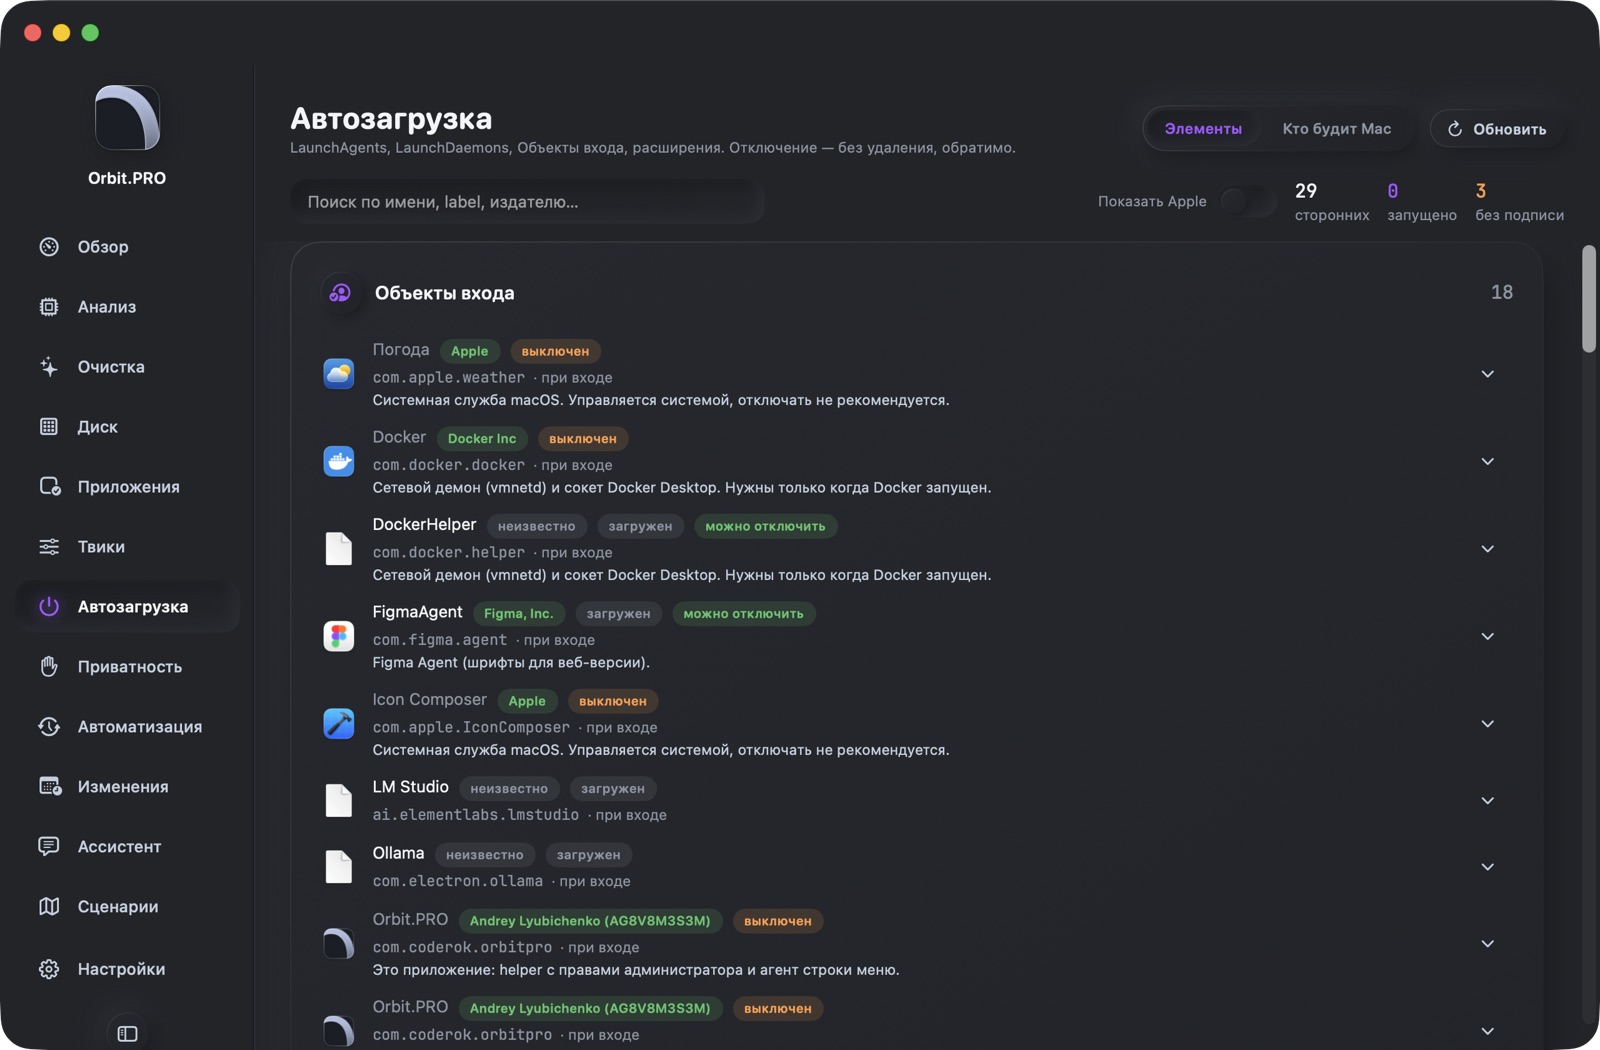Open the Настройки gear icon
The width and height of the screenshot is (1600, 1050).
(x=49, y=969)
